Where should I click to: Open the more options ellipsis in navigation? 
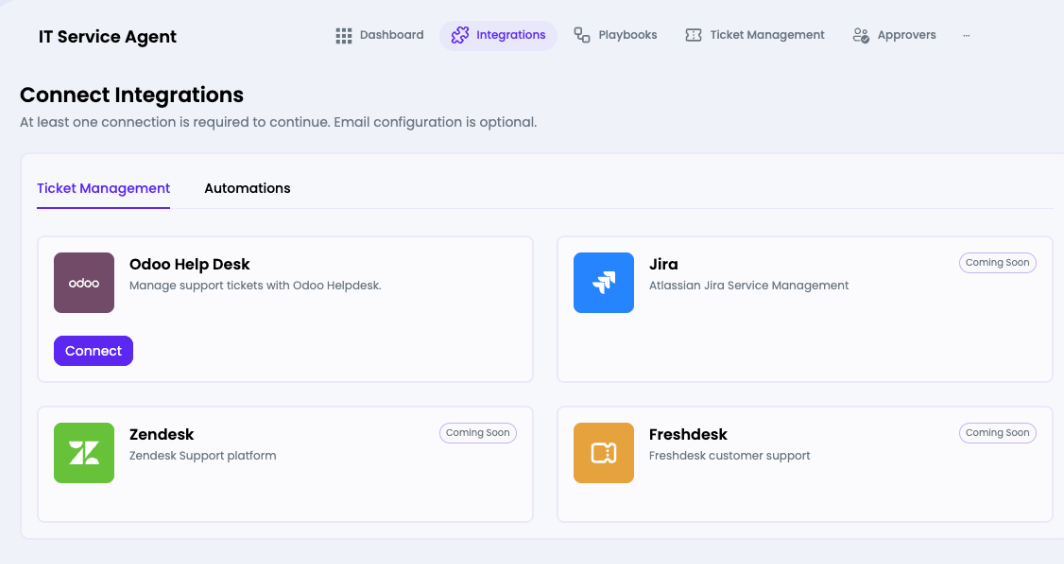pyautogui.click(x=966, y=35)
